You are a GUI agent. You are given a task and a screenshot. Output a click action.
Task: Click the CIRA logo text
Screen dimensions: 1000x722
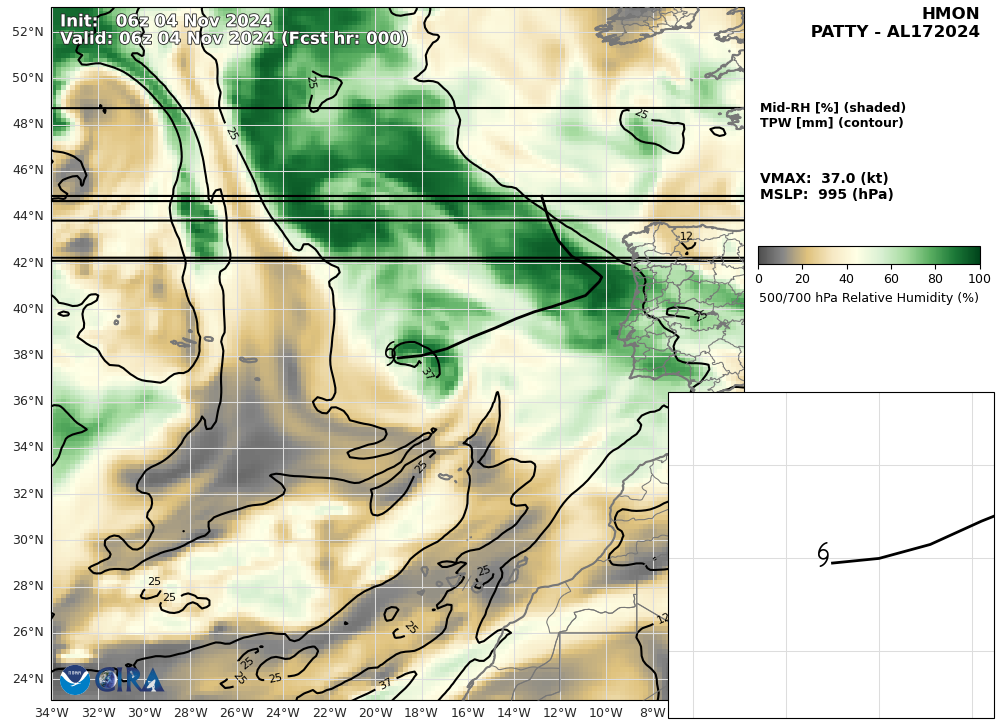click(130, 681)
